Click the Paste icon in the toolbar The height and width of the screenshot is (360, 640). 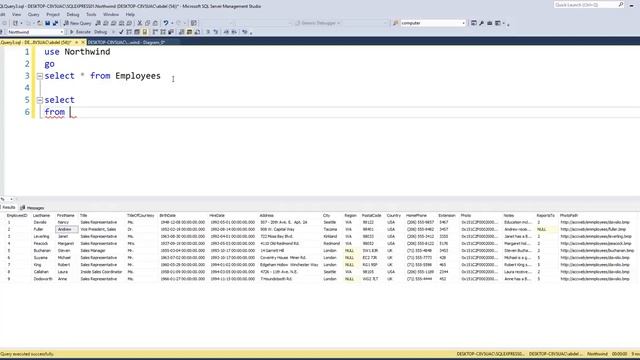(x=155, y=23)
